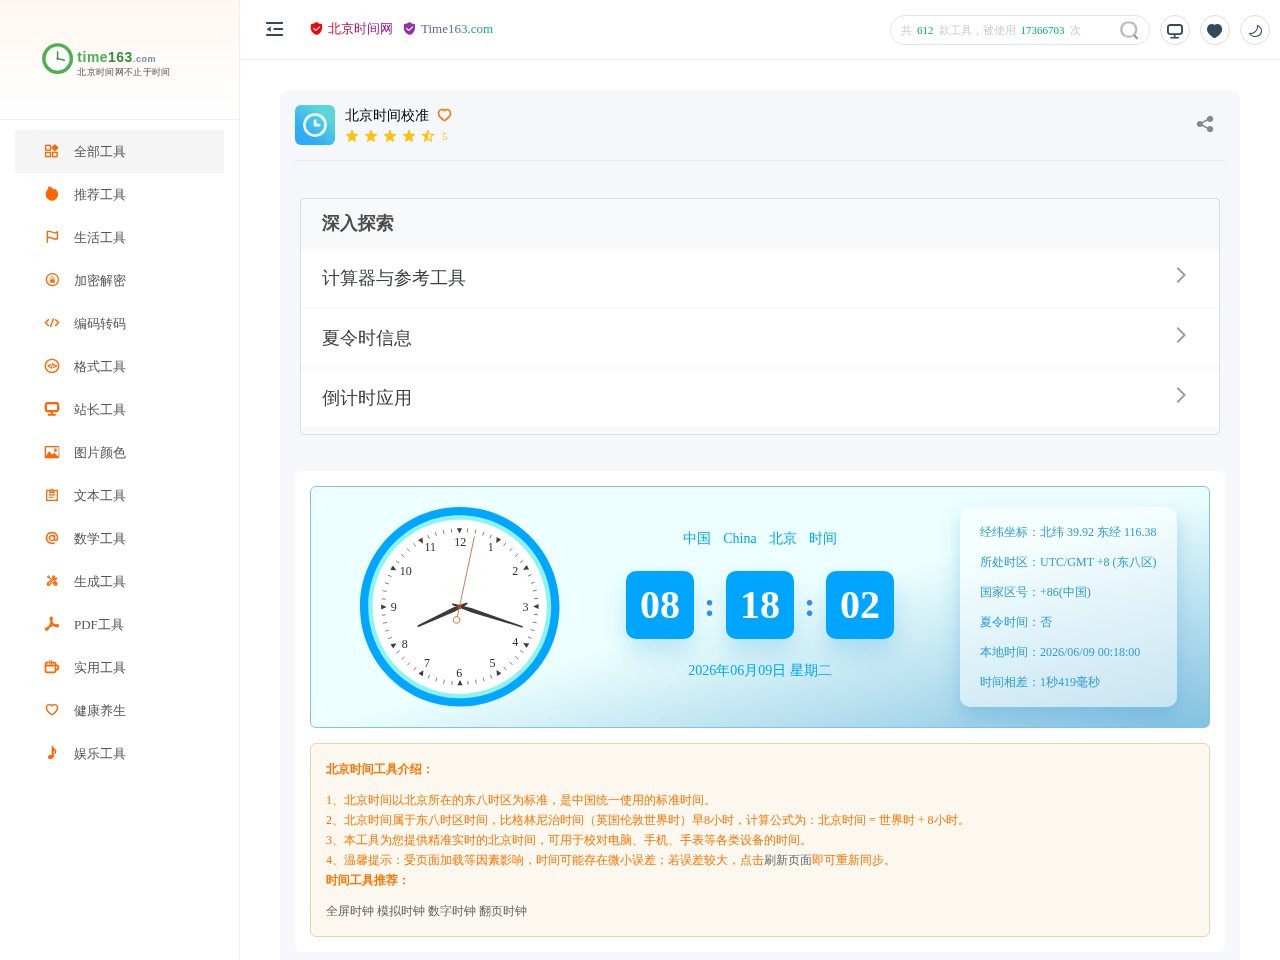This screenshot has height=960, width=1280.
Task: Expand the 计算器与参考工具 chevron
Action: (x=1181, y=275)
